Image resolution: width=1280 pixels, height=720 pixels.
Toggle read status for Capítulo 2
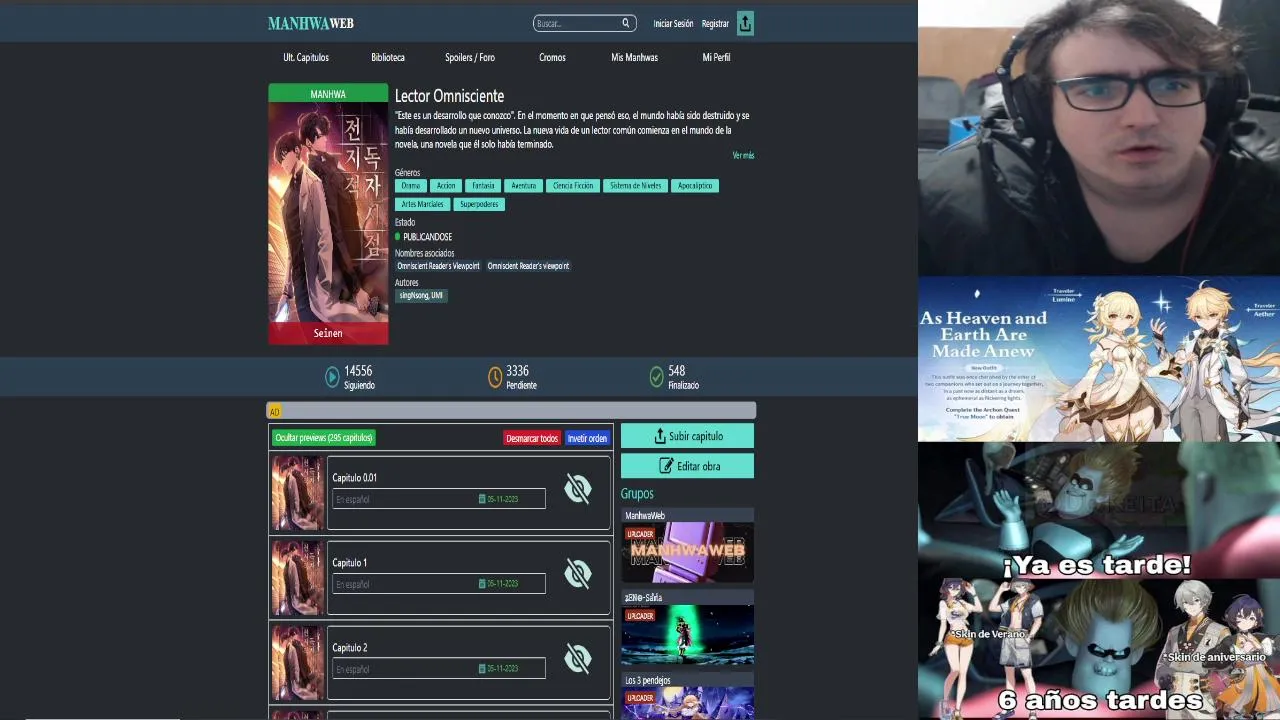tap(578, 659)
